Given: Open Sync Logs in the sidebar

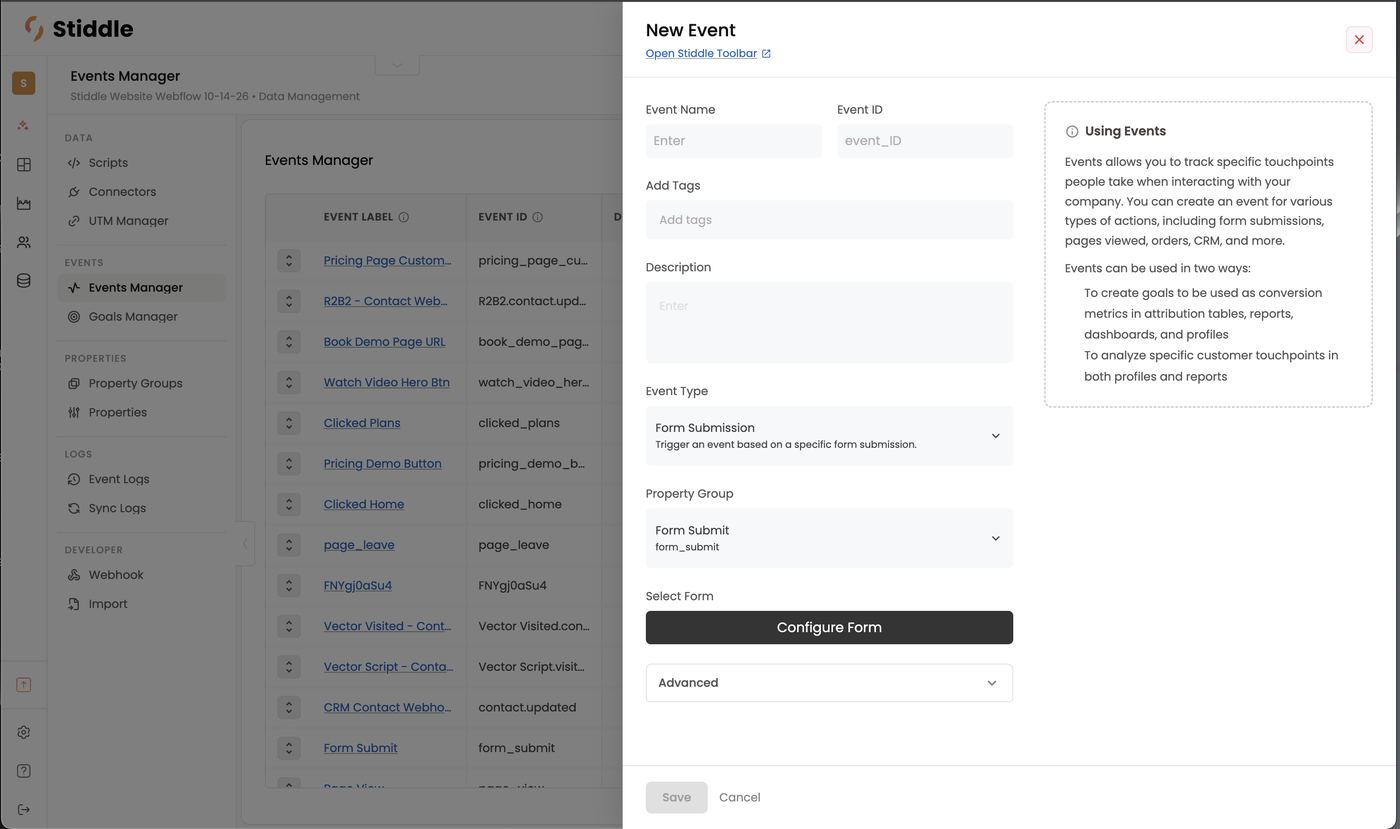Looking at the screenshot, I should coord(117,508).
